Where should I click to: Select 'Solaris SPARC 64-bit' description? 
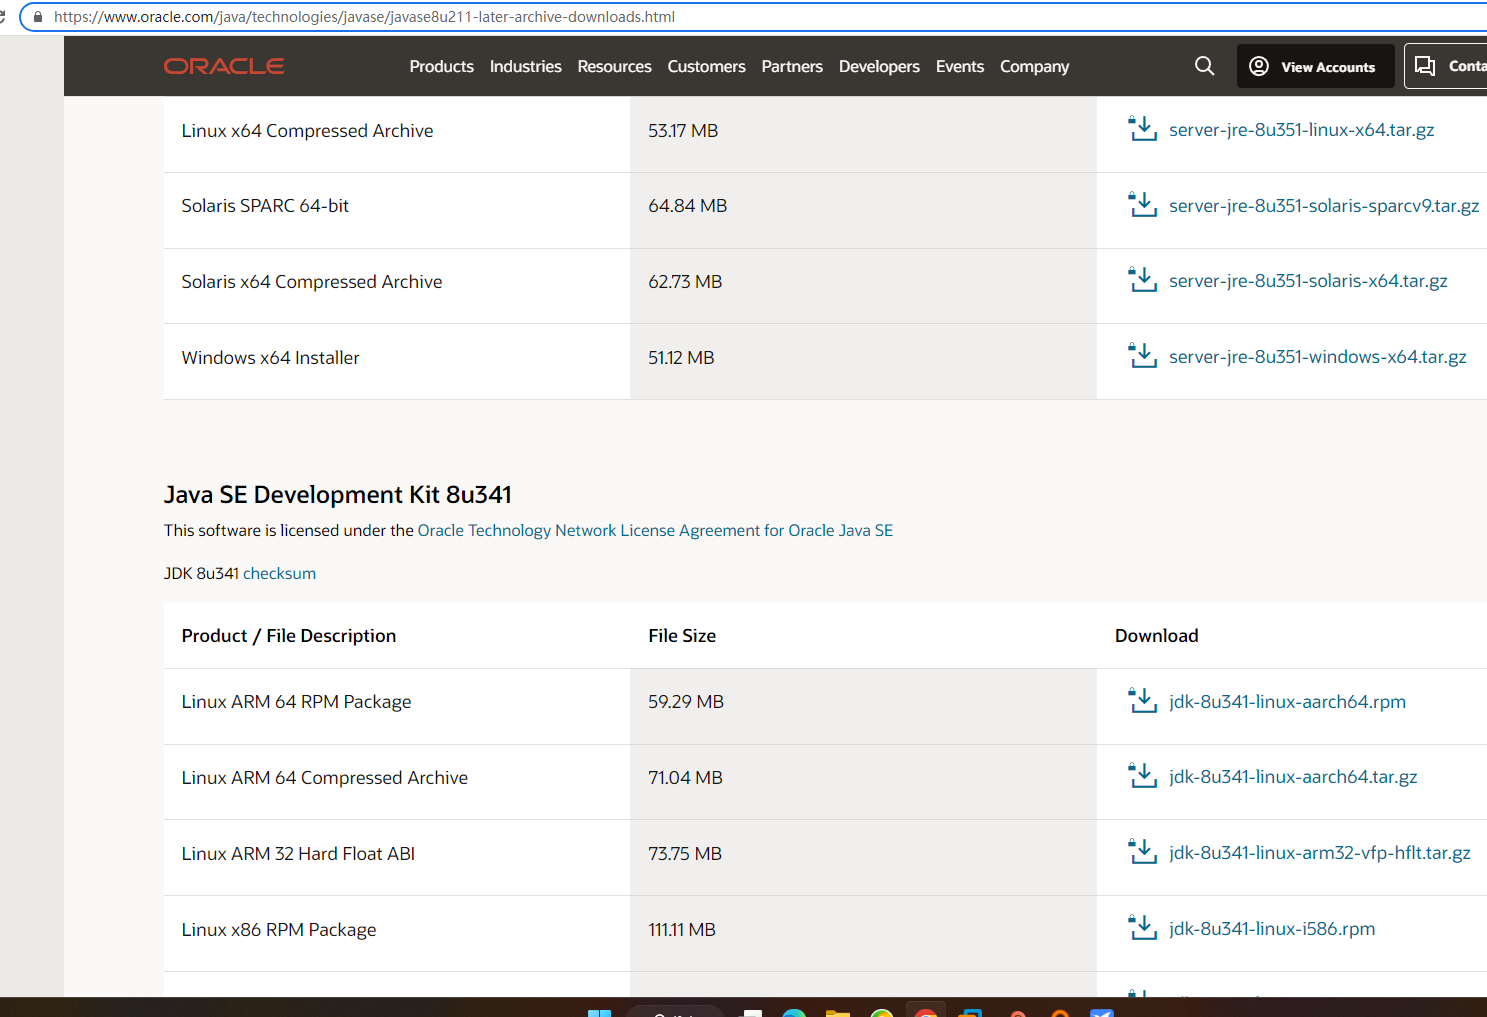(x=265, y=206)
